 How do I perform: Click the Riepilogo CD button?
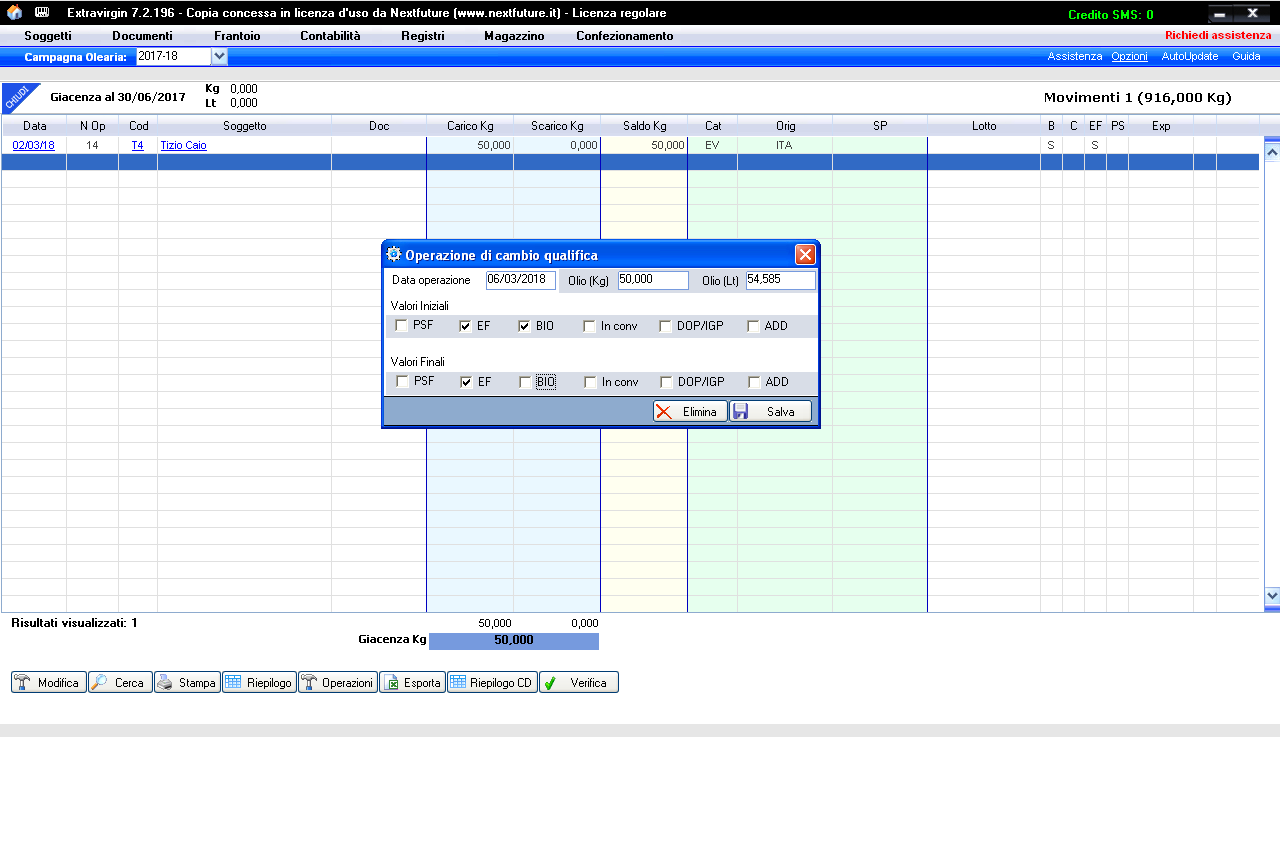[492, 683]
